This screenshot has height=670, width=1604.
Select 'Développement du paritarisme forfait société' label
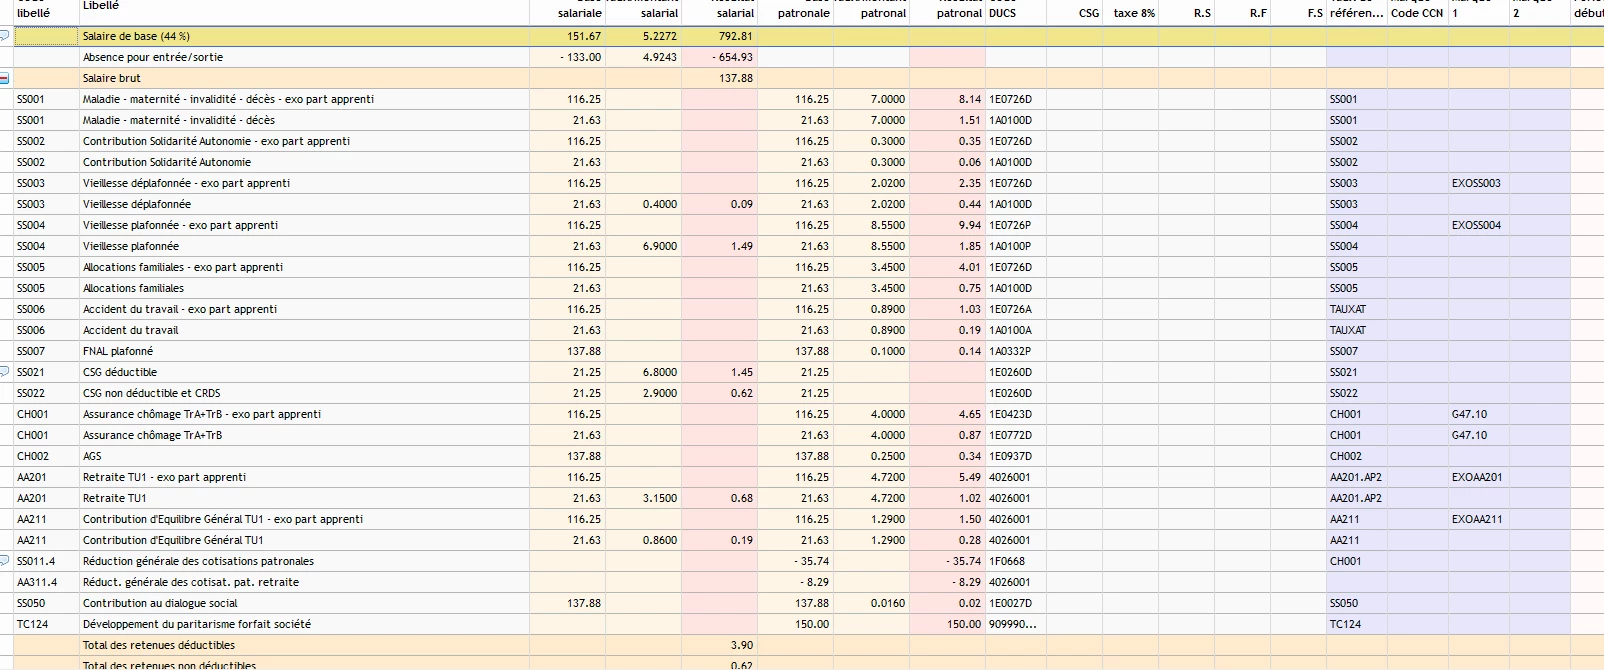tap(197, 624)
